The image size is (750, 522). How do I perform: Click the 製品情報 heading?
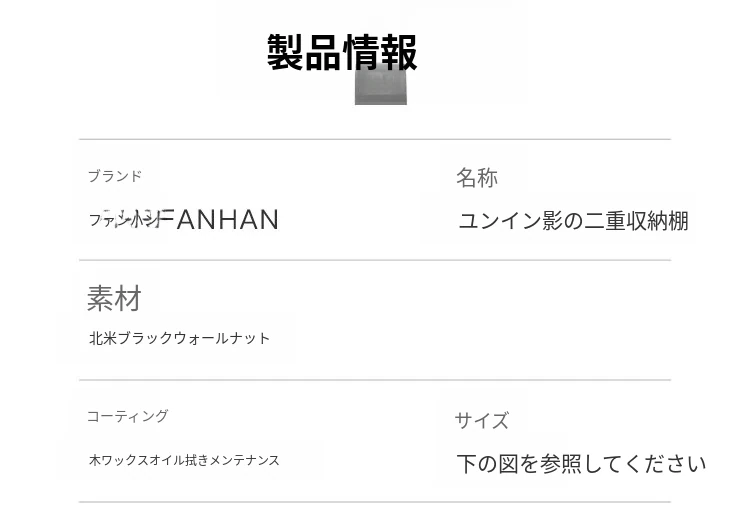(342, 52)
